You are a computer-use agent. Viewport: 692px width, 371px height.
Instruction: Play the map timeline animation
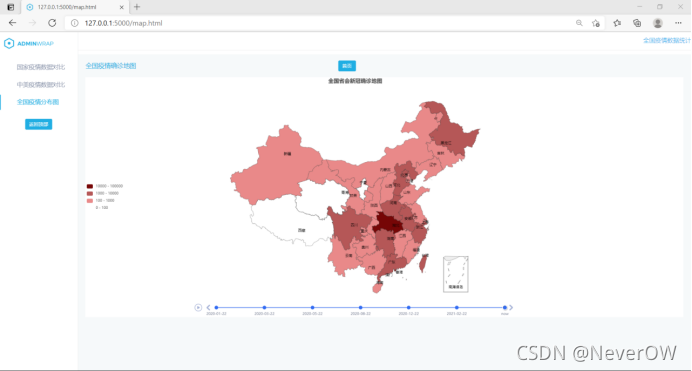(198, 307)
